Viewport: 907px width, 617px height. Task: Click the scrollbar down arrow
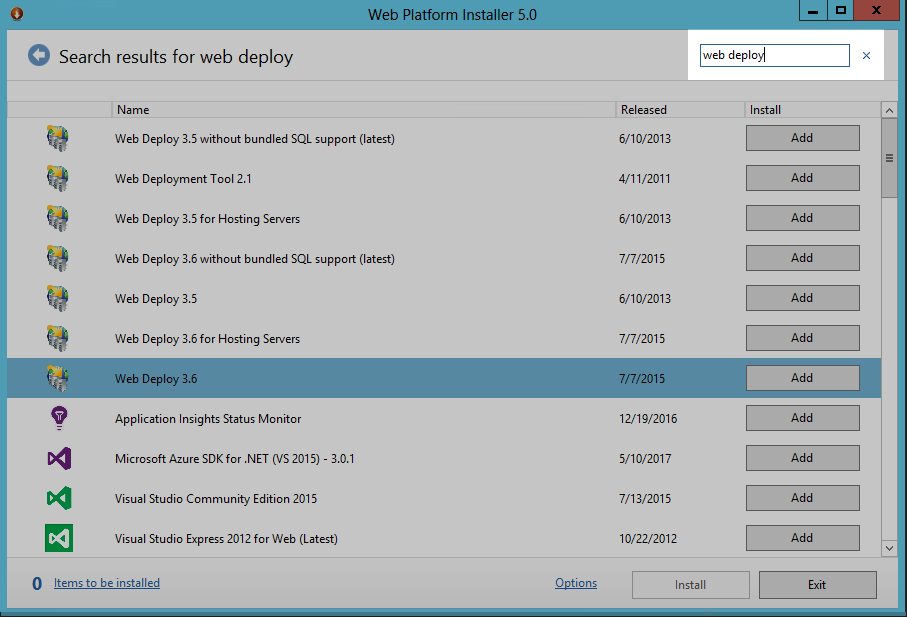coord(889,548)
